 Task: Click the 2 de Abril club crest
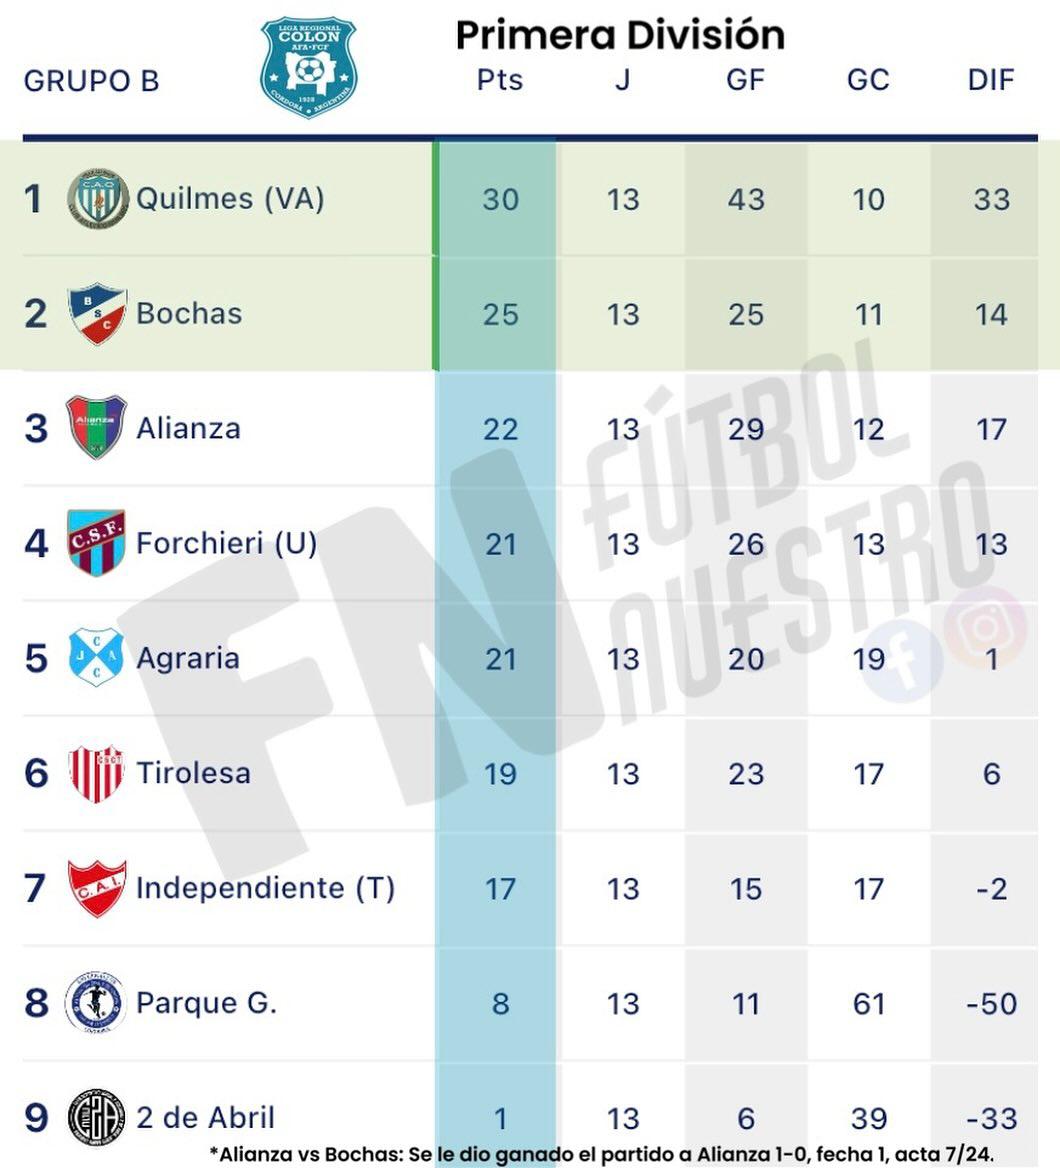pyautogui.click(x=97, y=1117)
